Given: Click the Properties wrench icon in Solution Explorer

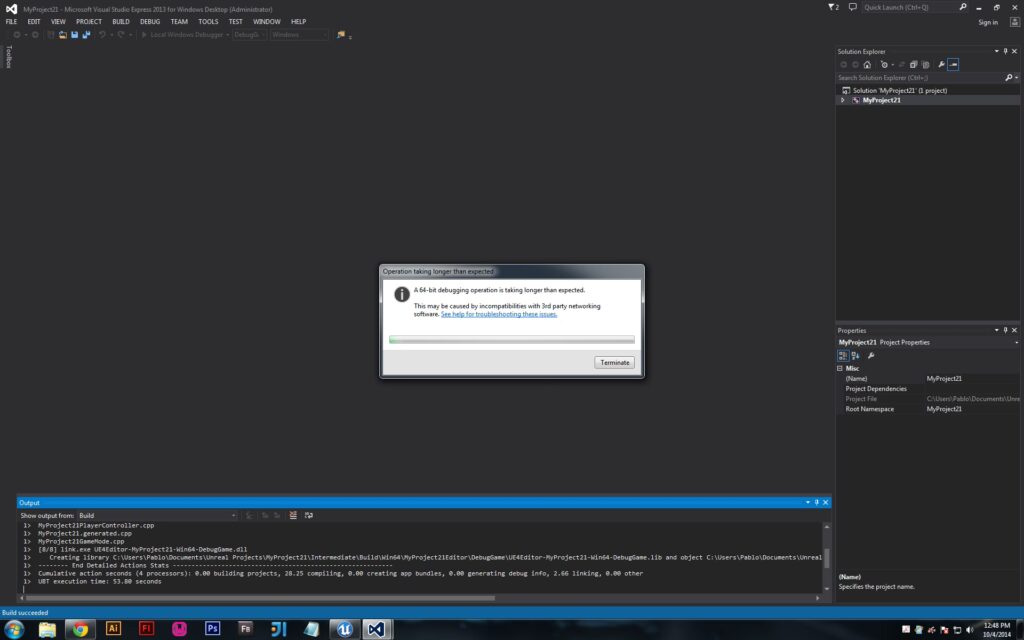Looking at the screenshot, I should [941, 64].
